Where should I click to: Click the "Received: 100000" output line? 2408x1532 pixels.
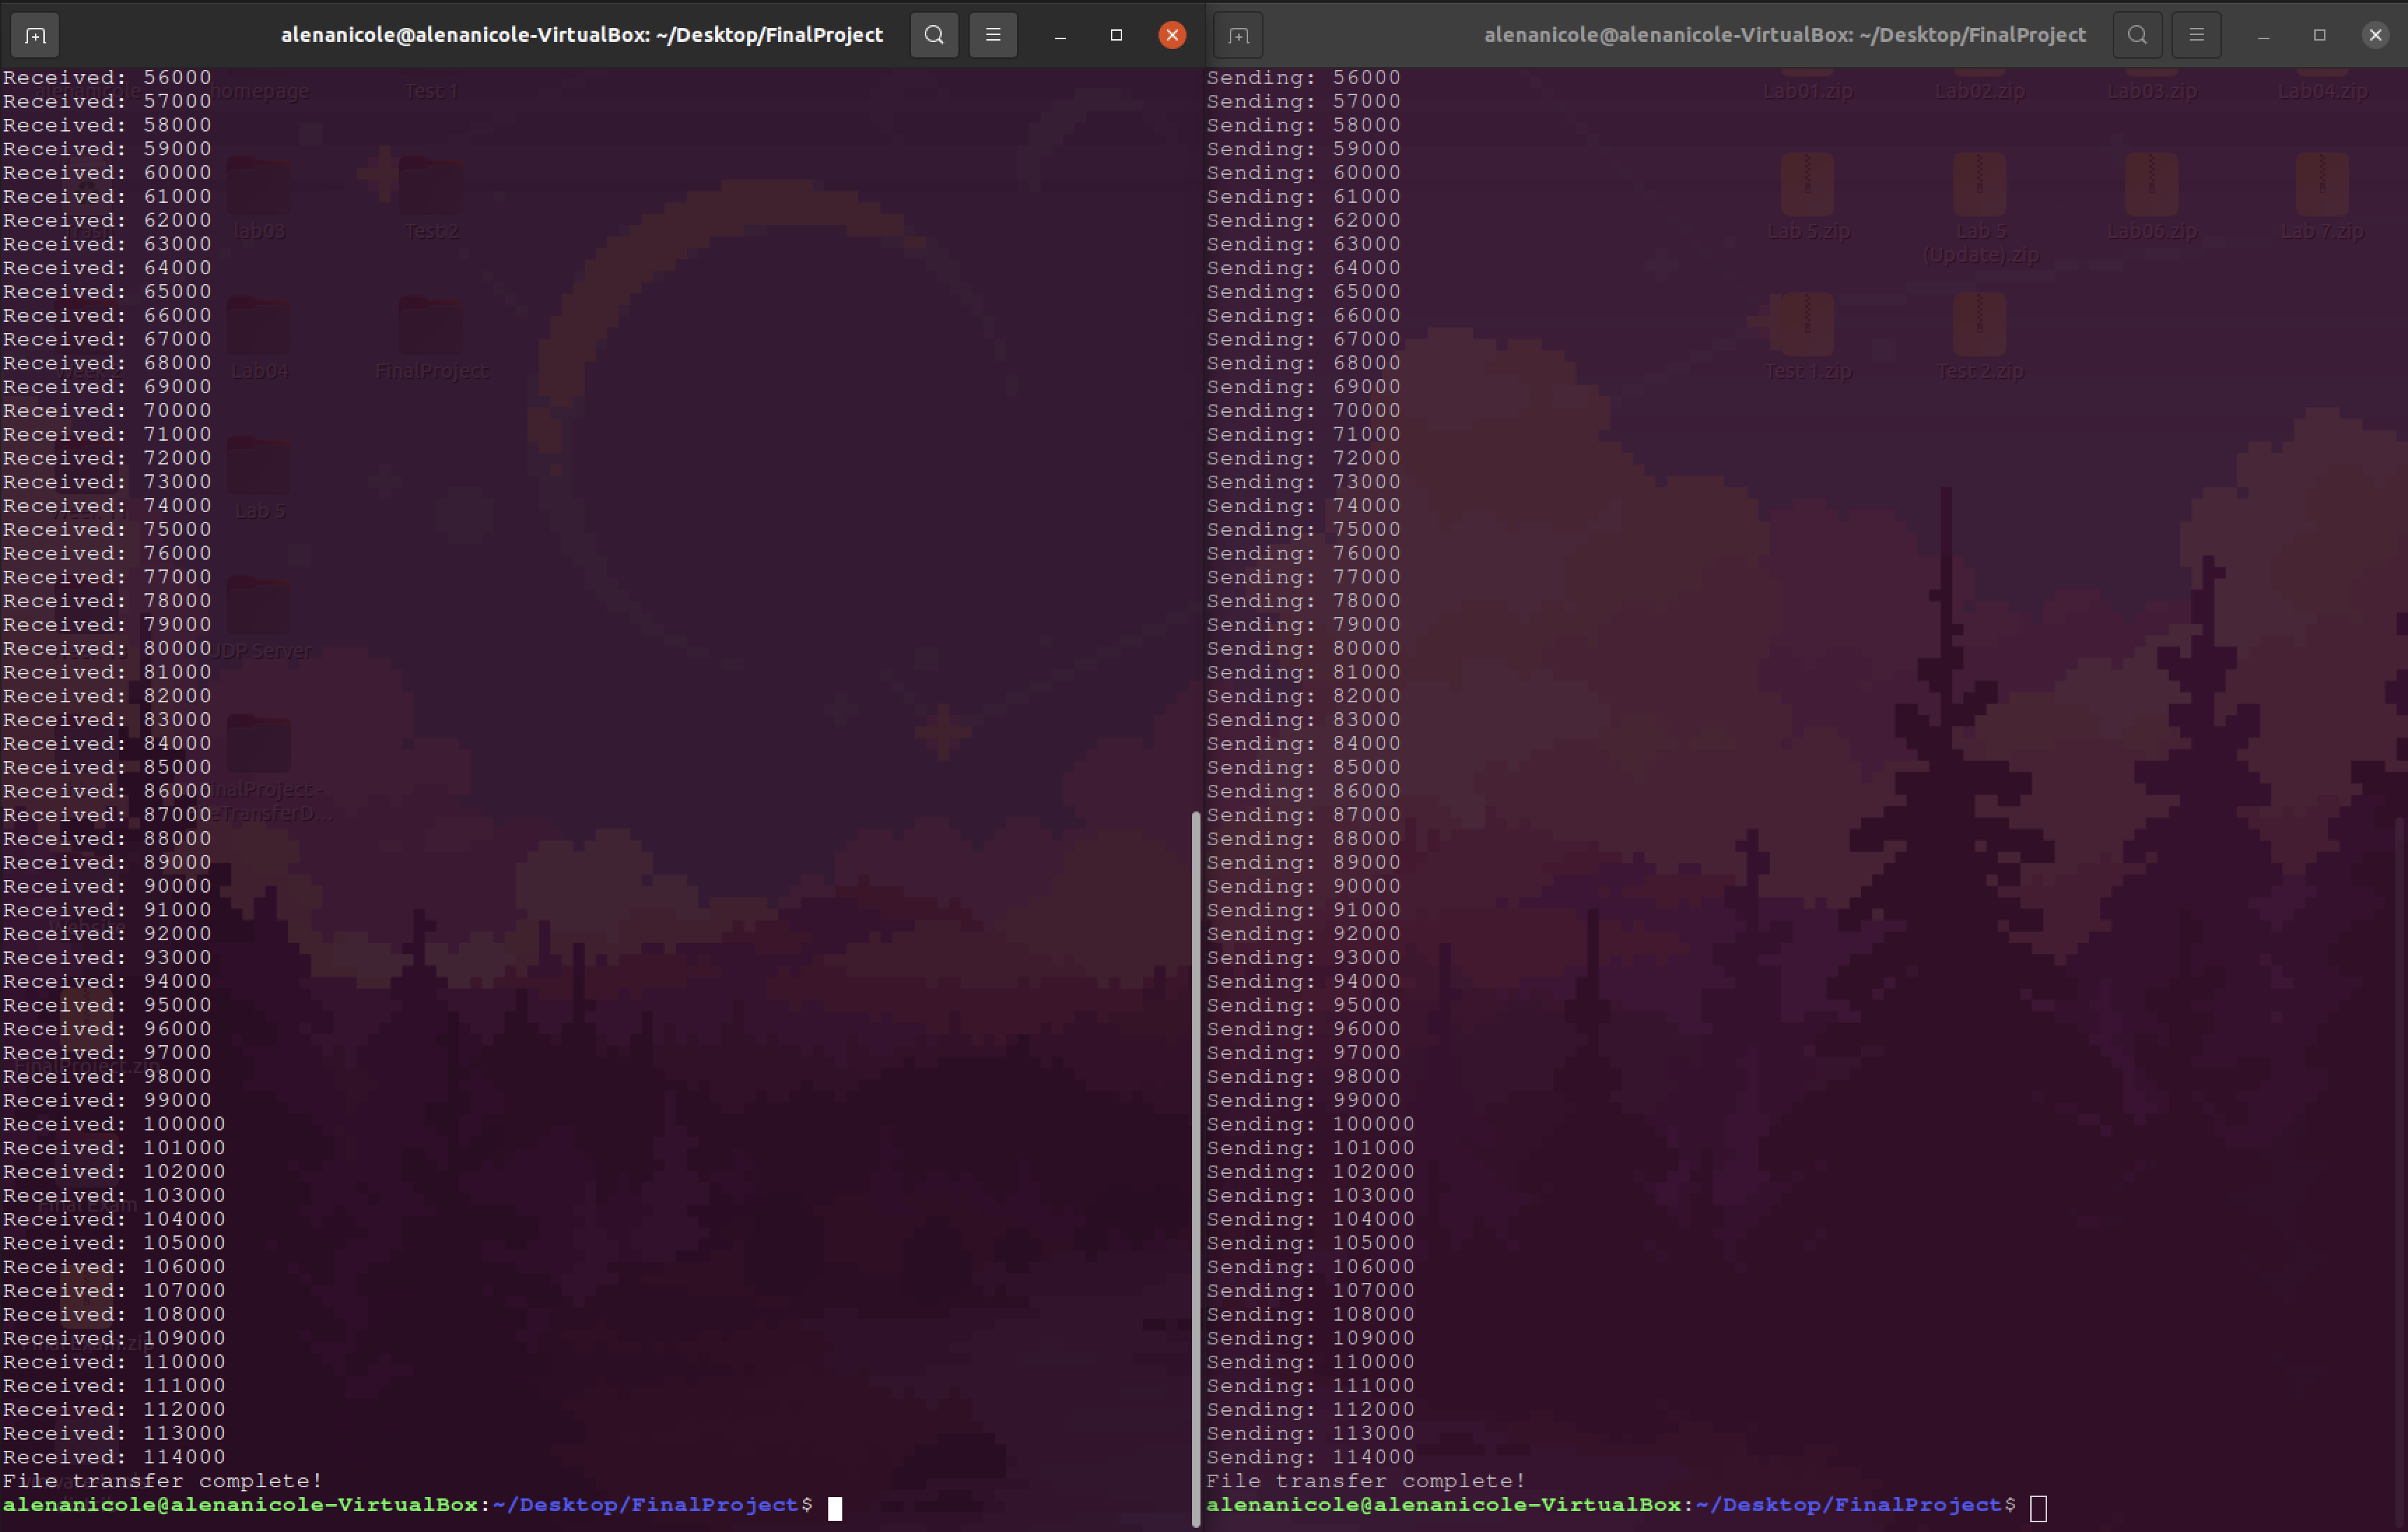(114, 1124)
